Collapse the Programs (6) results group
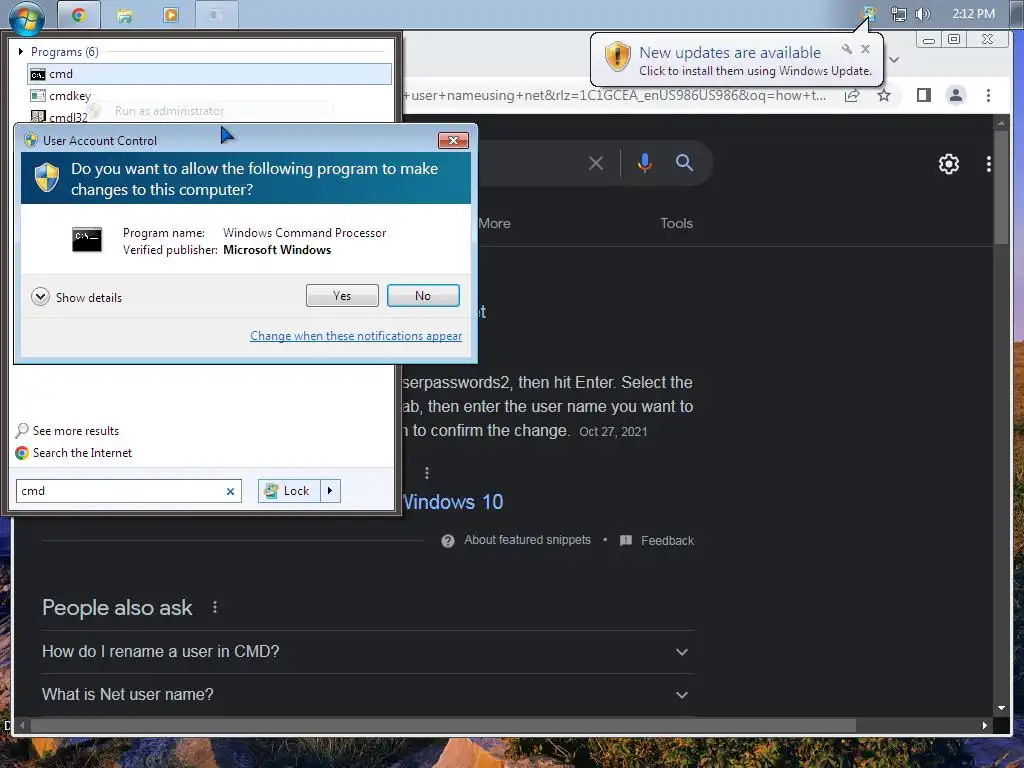This screenshot has width=1024, height=768. click(21, 52)
